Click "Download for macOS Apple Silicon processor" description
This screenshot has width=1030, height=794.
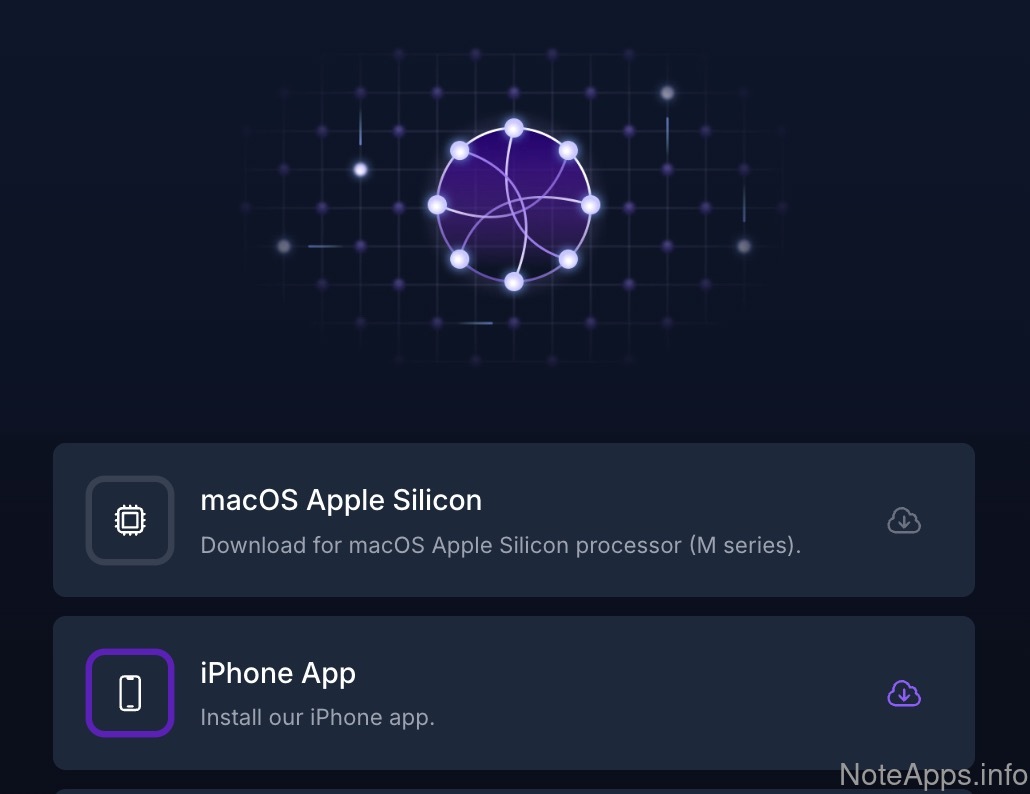[501, 547]
